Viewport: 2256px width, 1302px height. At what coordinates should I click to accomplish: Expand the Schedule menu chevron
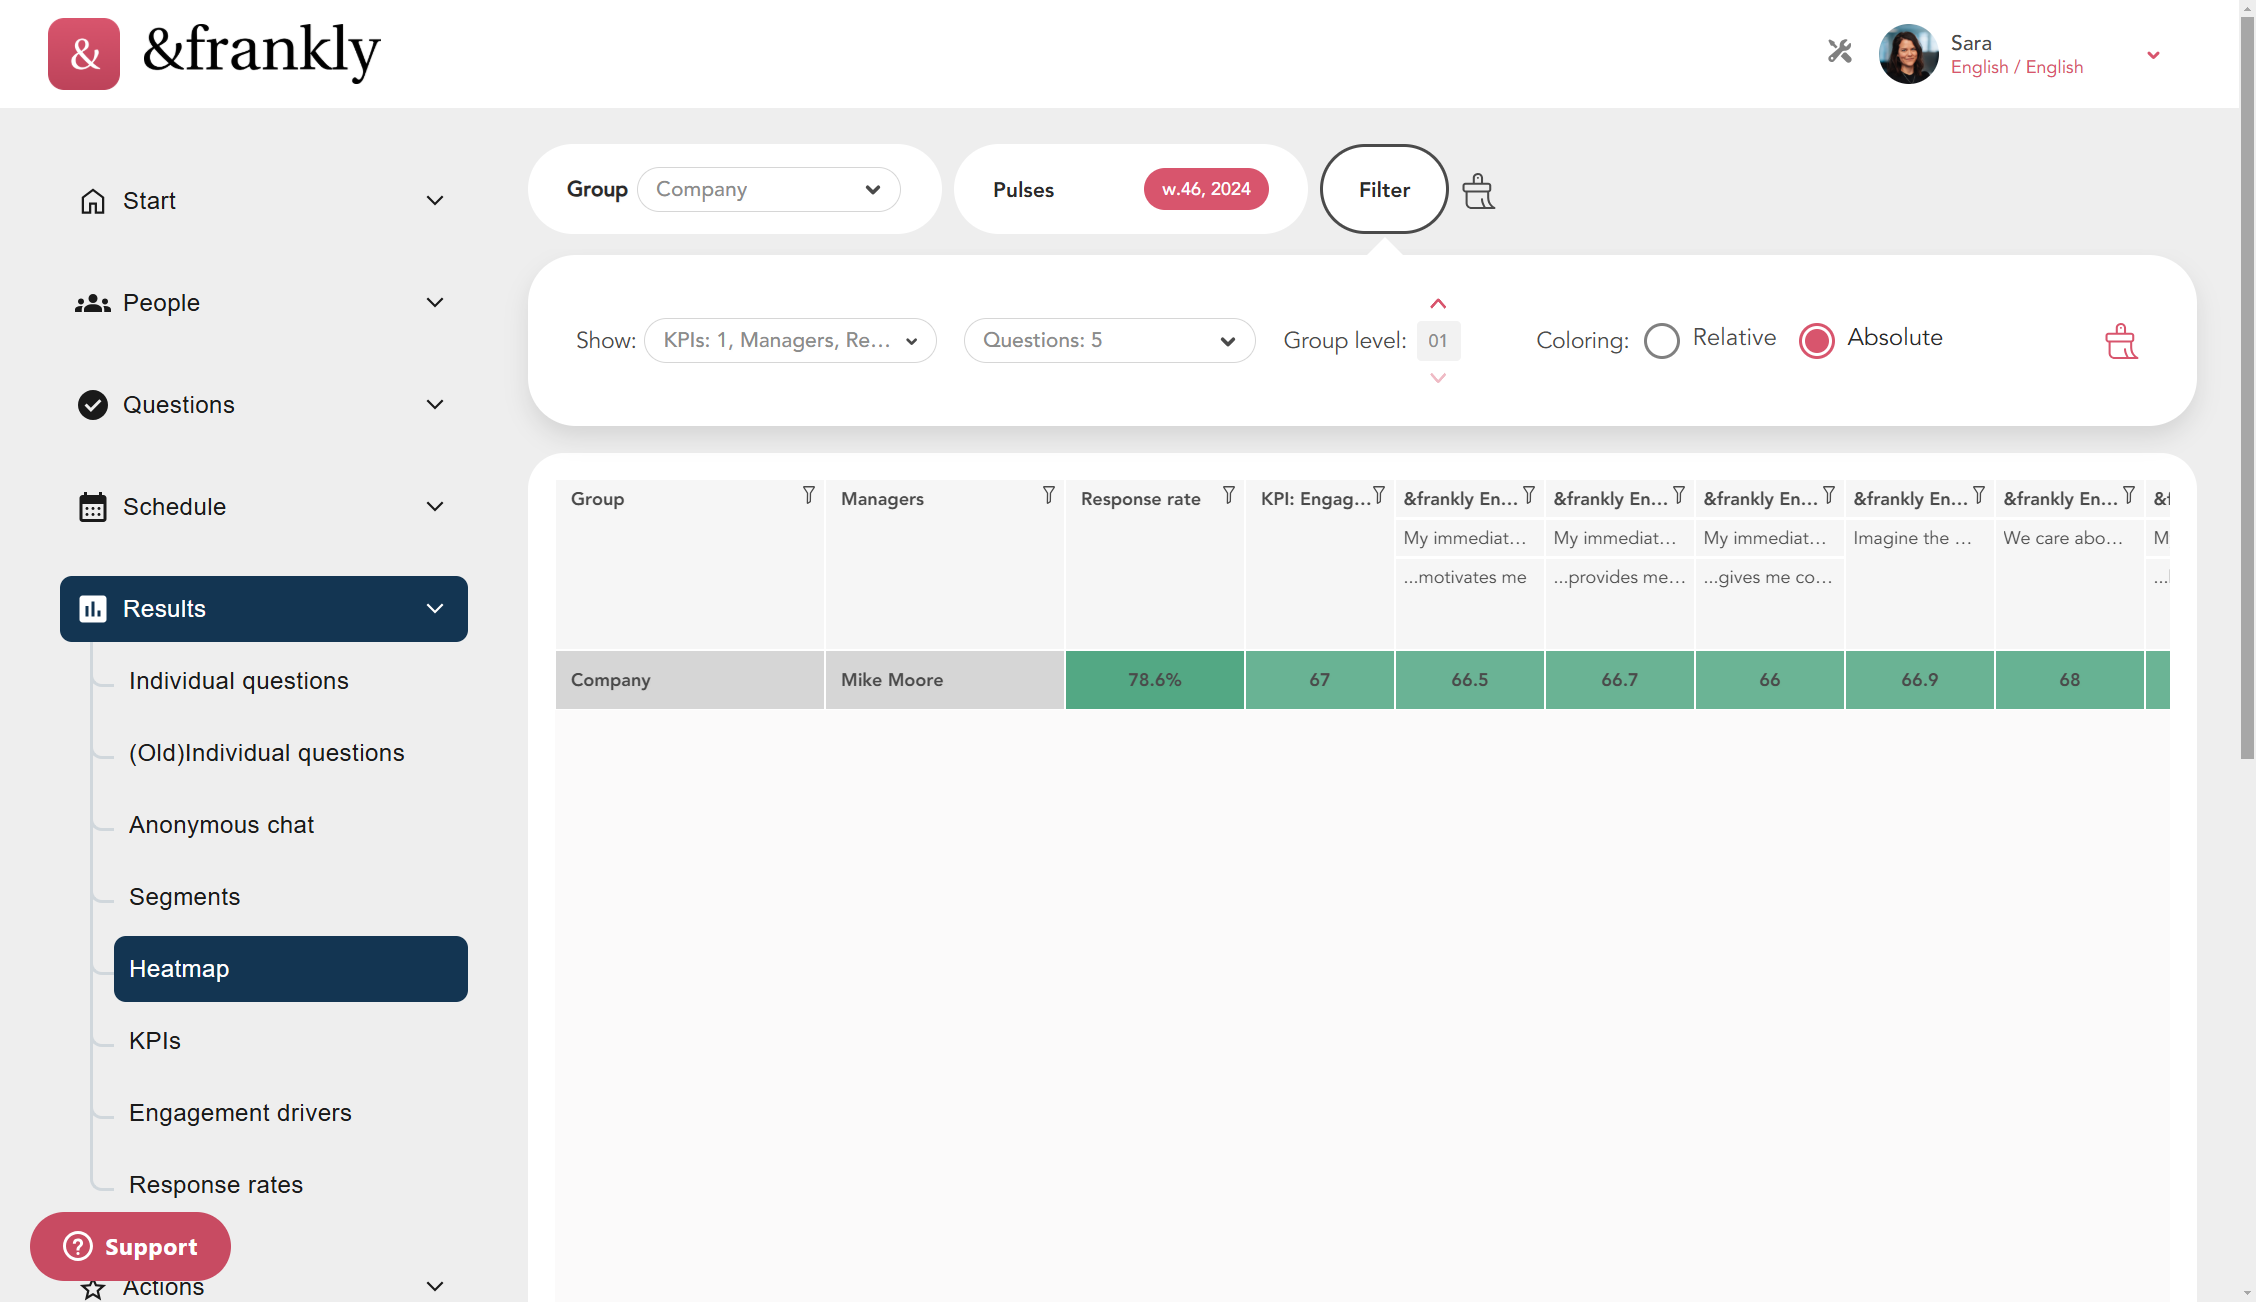(435, 507)
